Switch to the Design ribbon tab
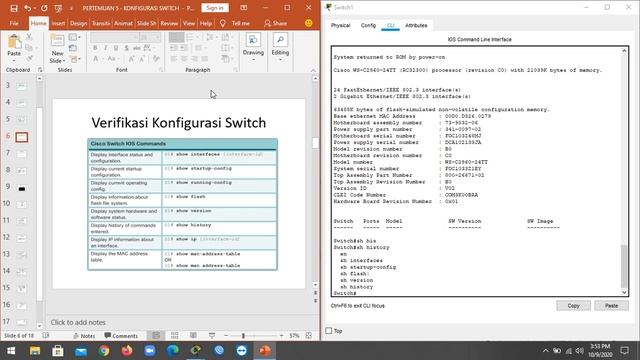Image resolution: width=640 pixels, height=360 pixels. (x=78, y=23)
